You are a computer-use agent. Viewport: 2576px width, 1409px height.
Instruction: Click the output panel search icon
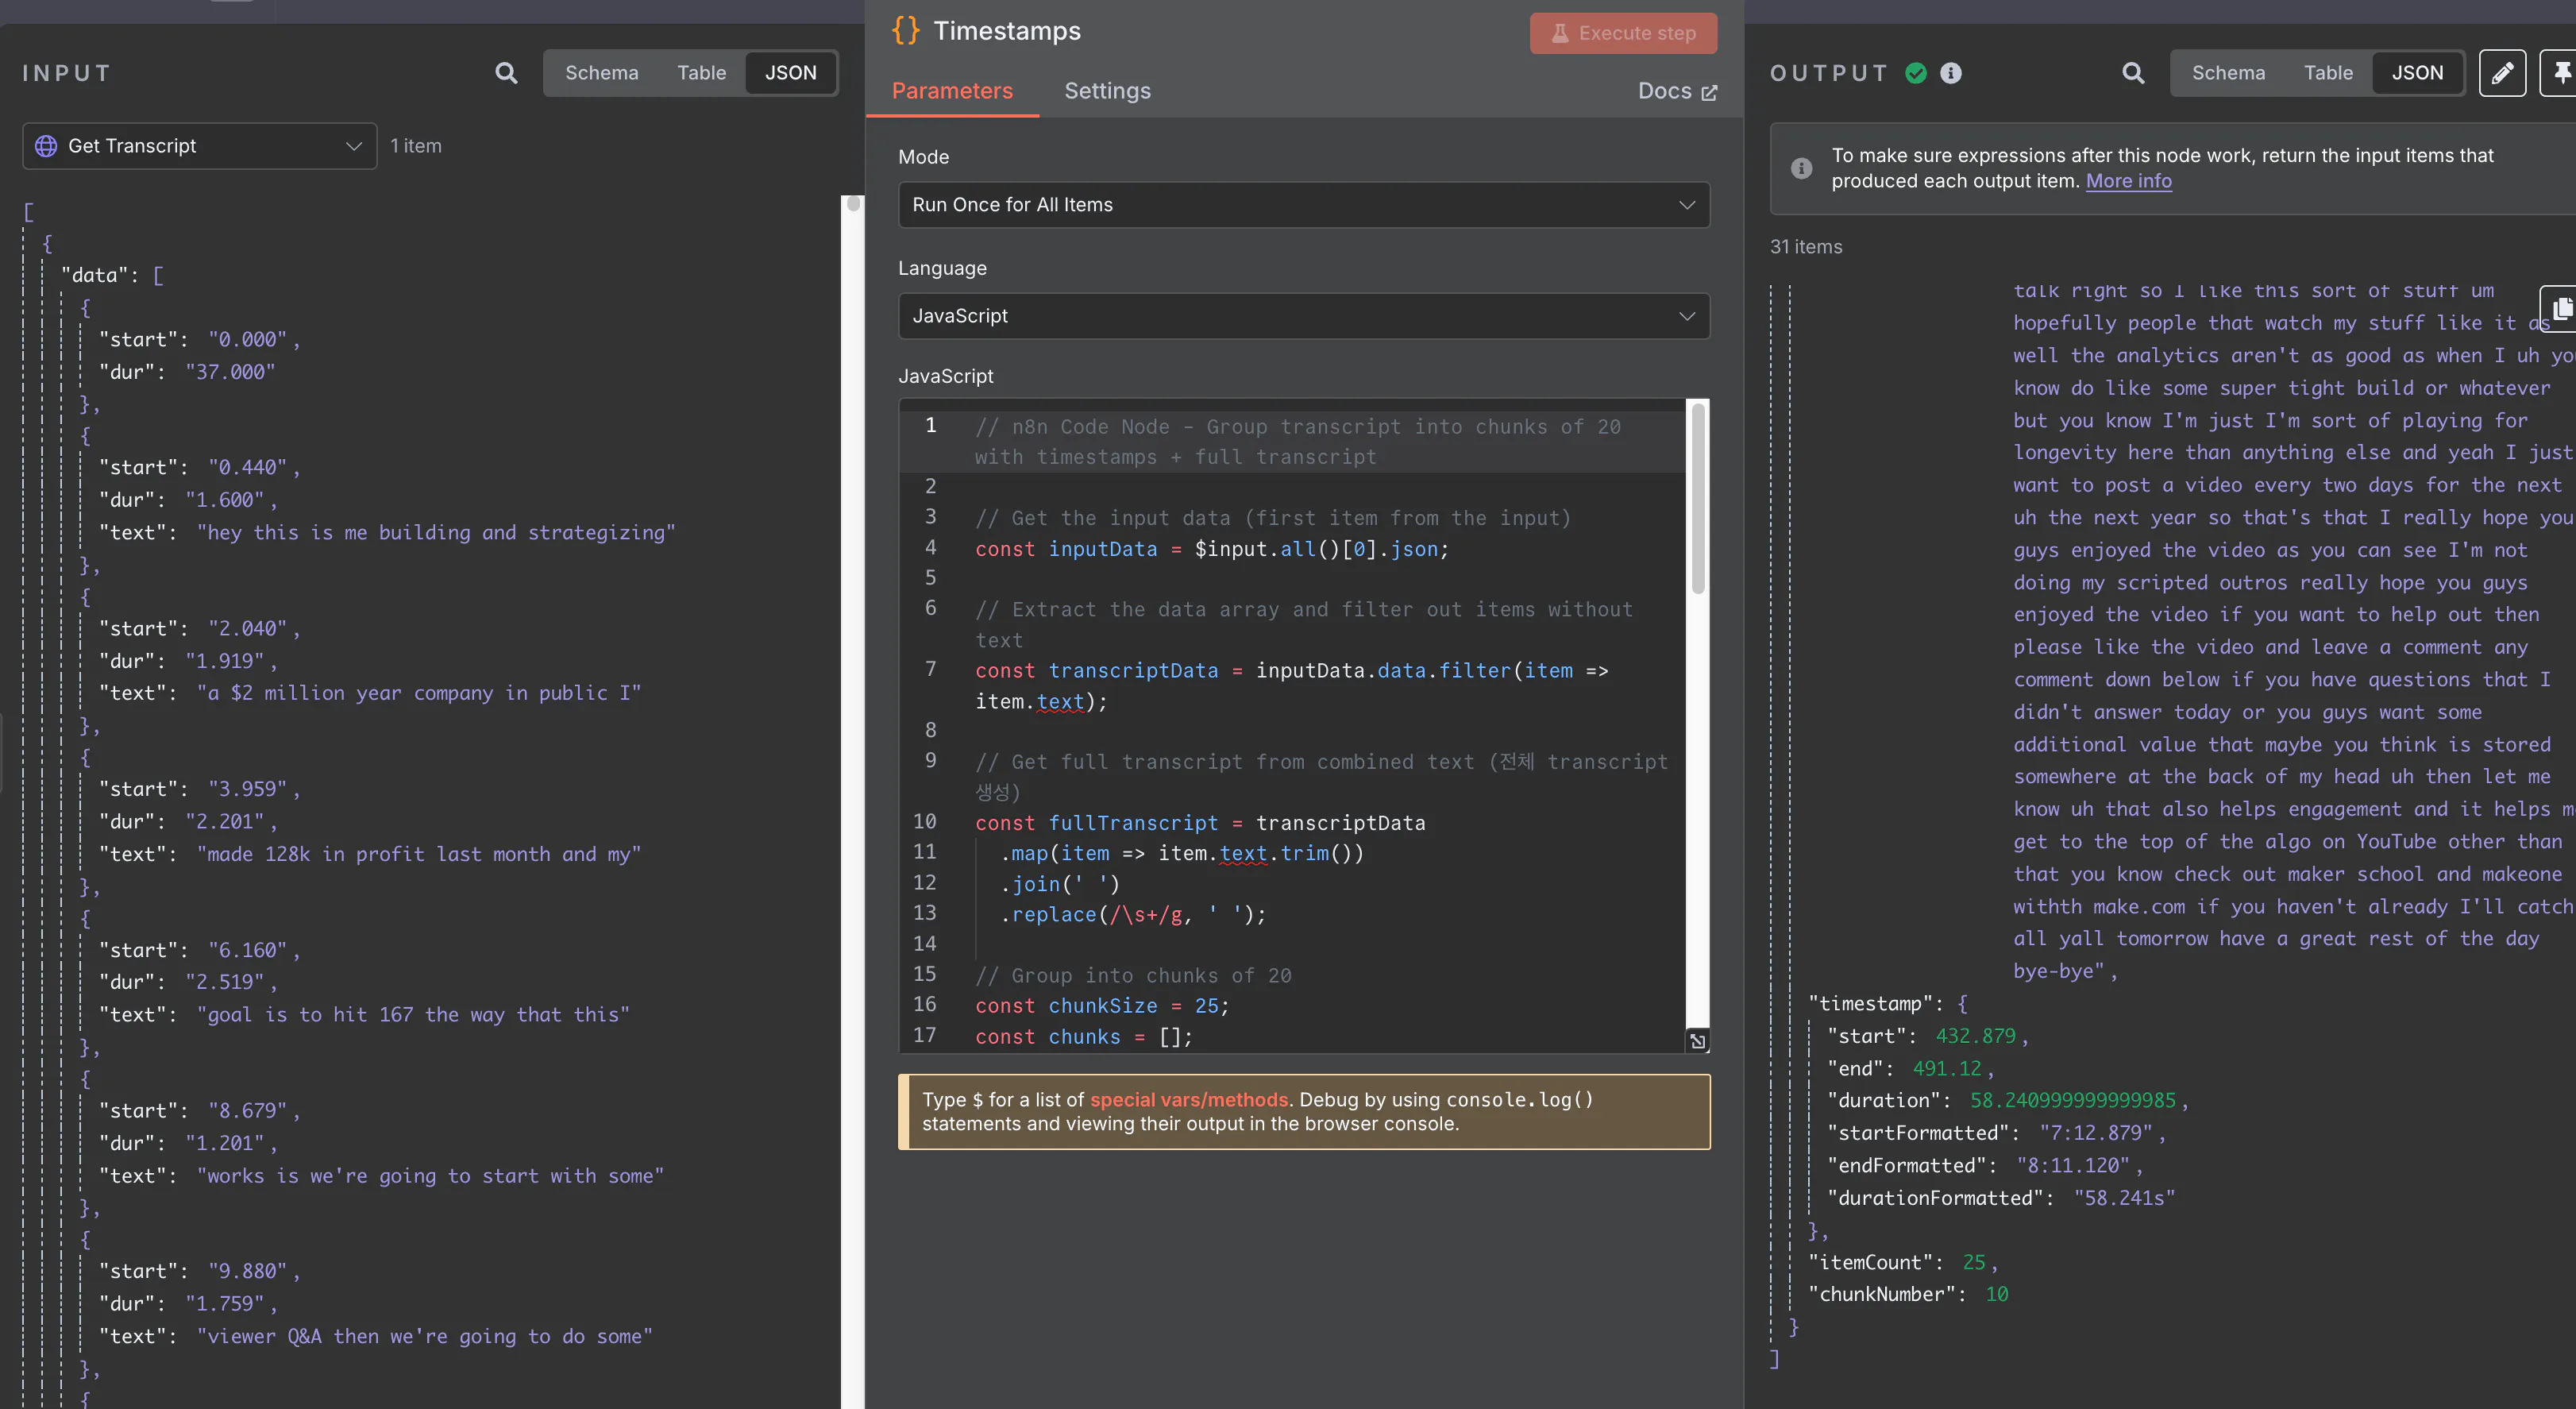pos(2132,73)
